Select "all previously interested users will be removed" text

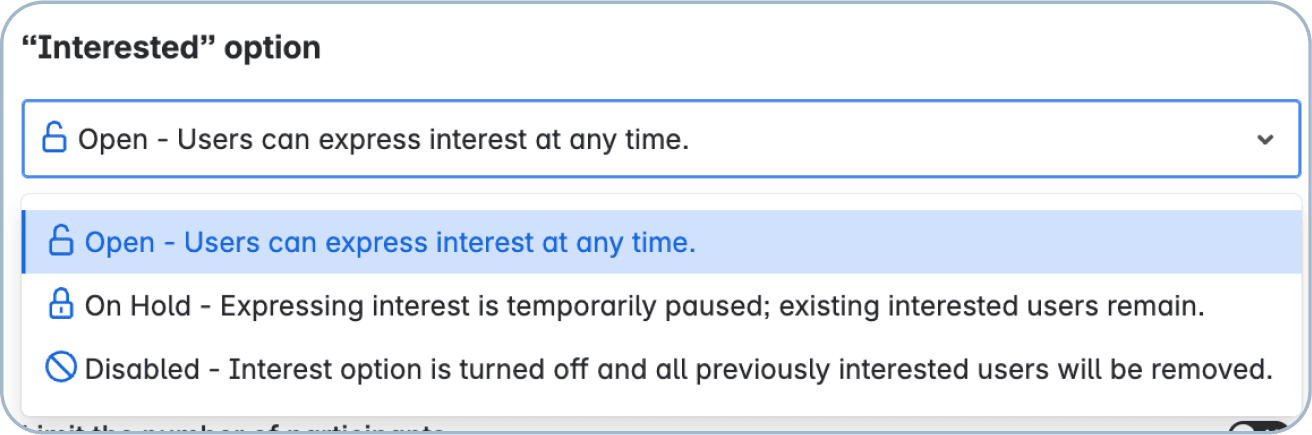click(x=1018, y=370)
